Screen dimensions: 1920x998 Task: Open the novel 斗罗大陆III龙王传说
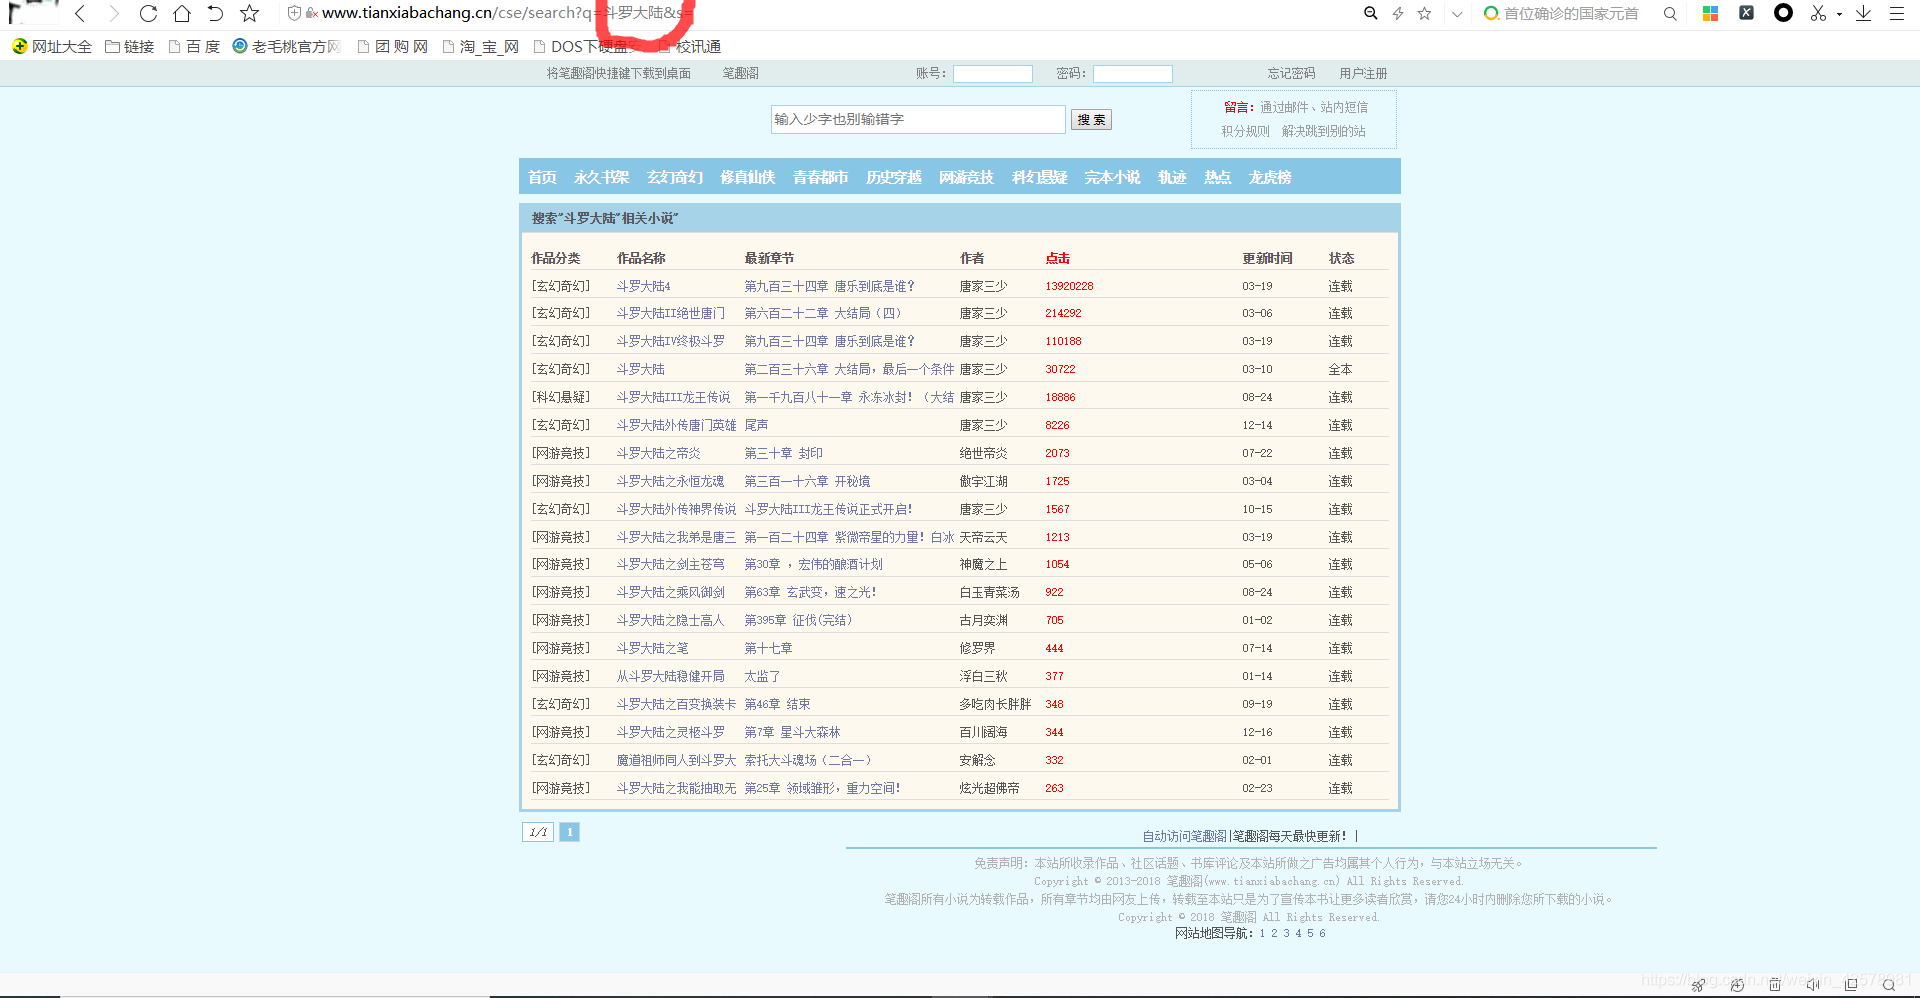673,397
